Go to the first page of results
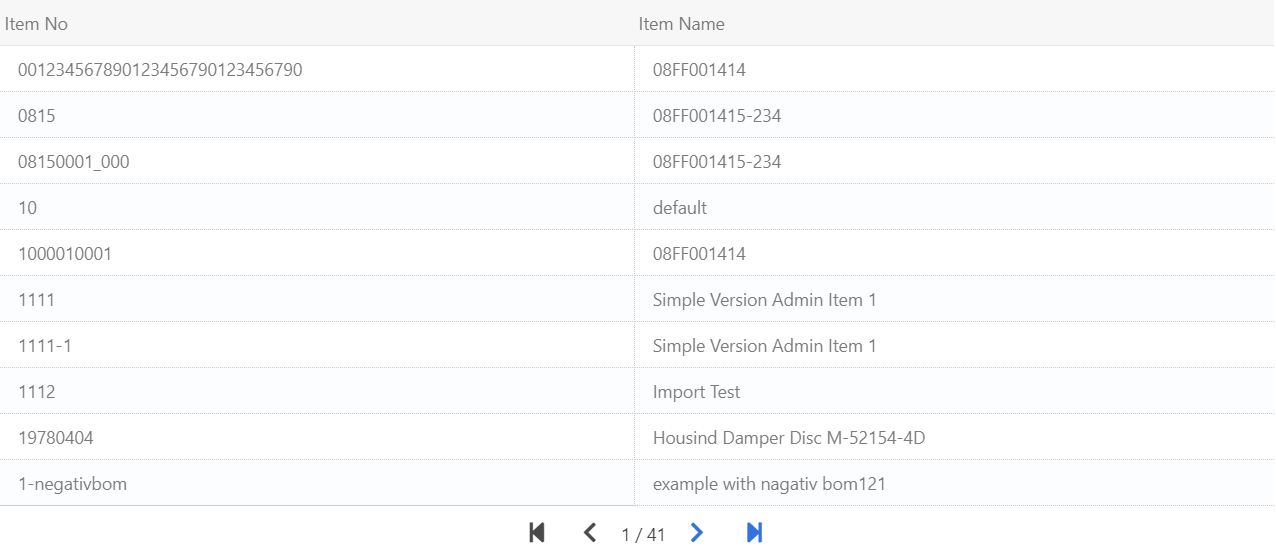The height and width of the screenshot is (550, 1276). click(537, 533)
